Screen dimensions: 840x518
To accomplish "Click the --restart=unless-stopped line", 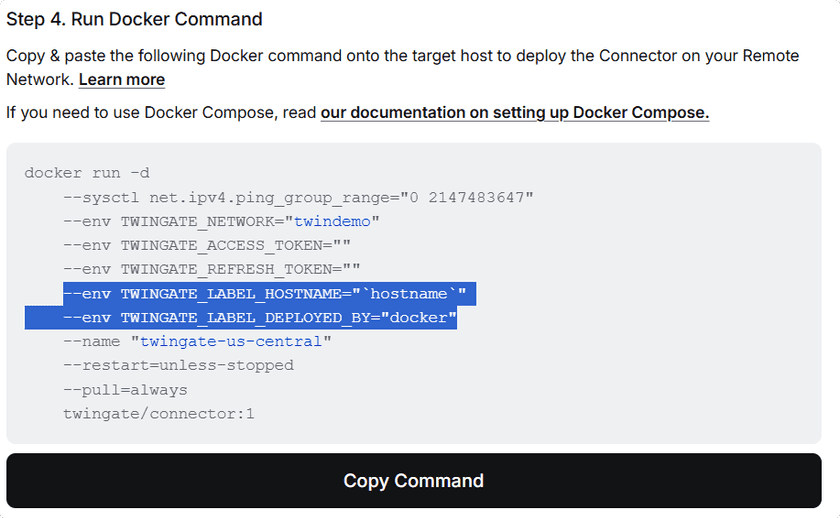I will click(x=178, y=366).
